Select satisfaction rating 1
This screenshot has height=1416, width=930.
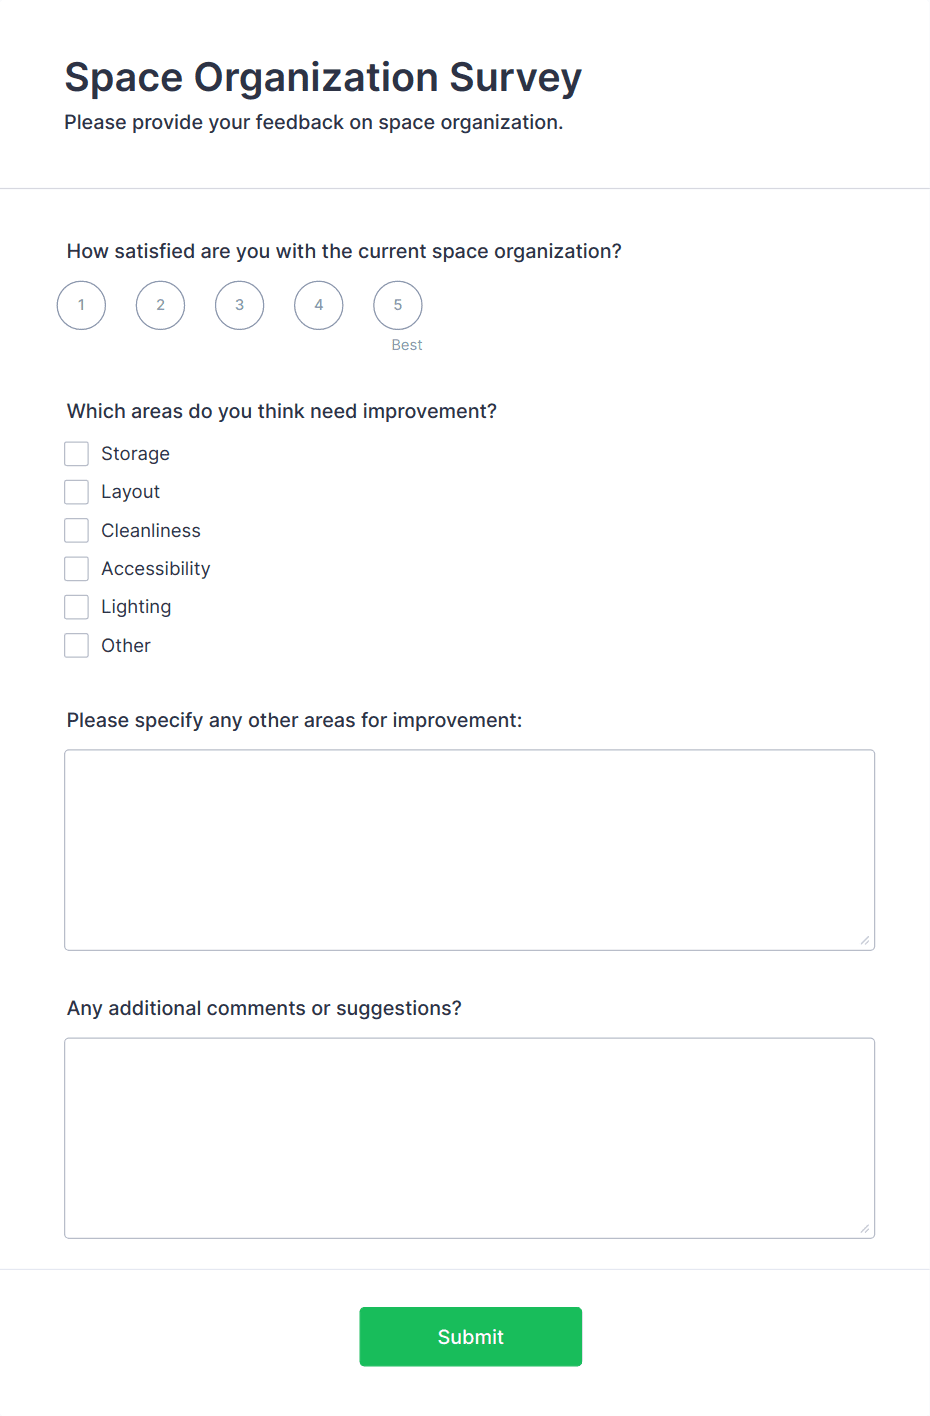tap(81, 305)
